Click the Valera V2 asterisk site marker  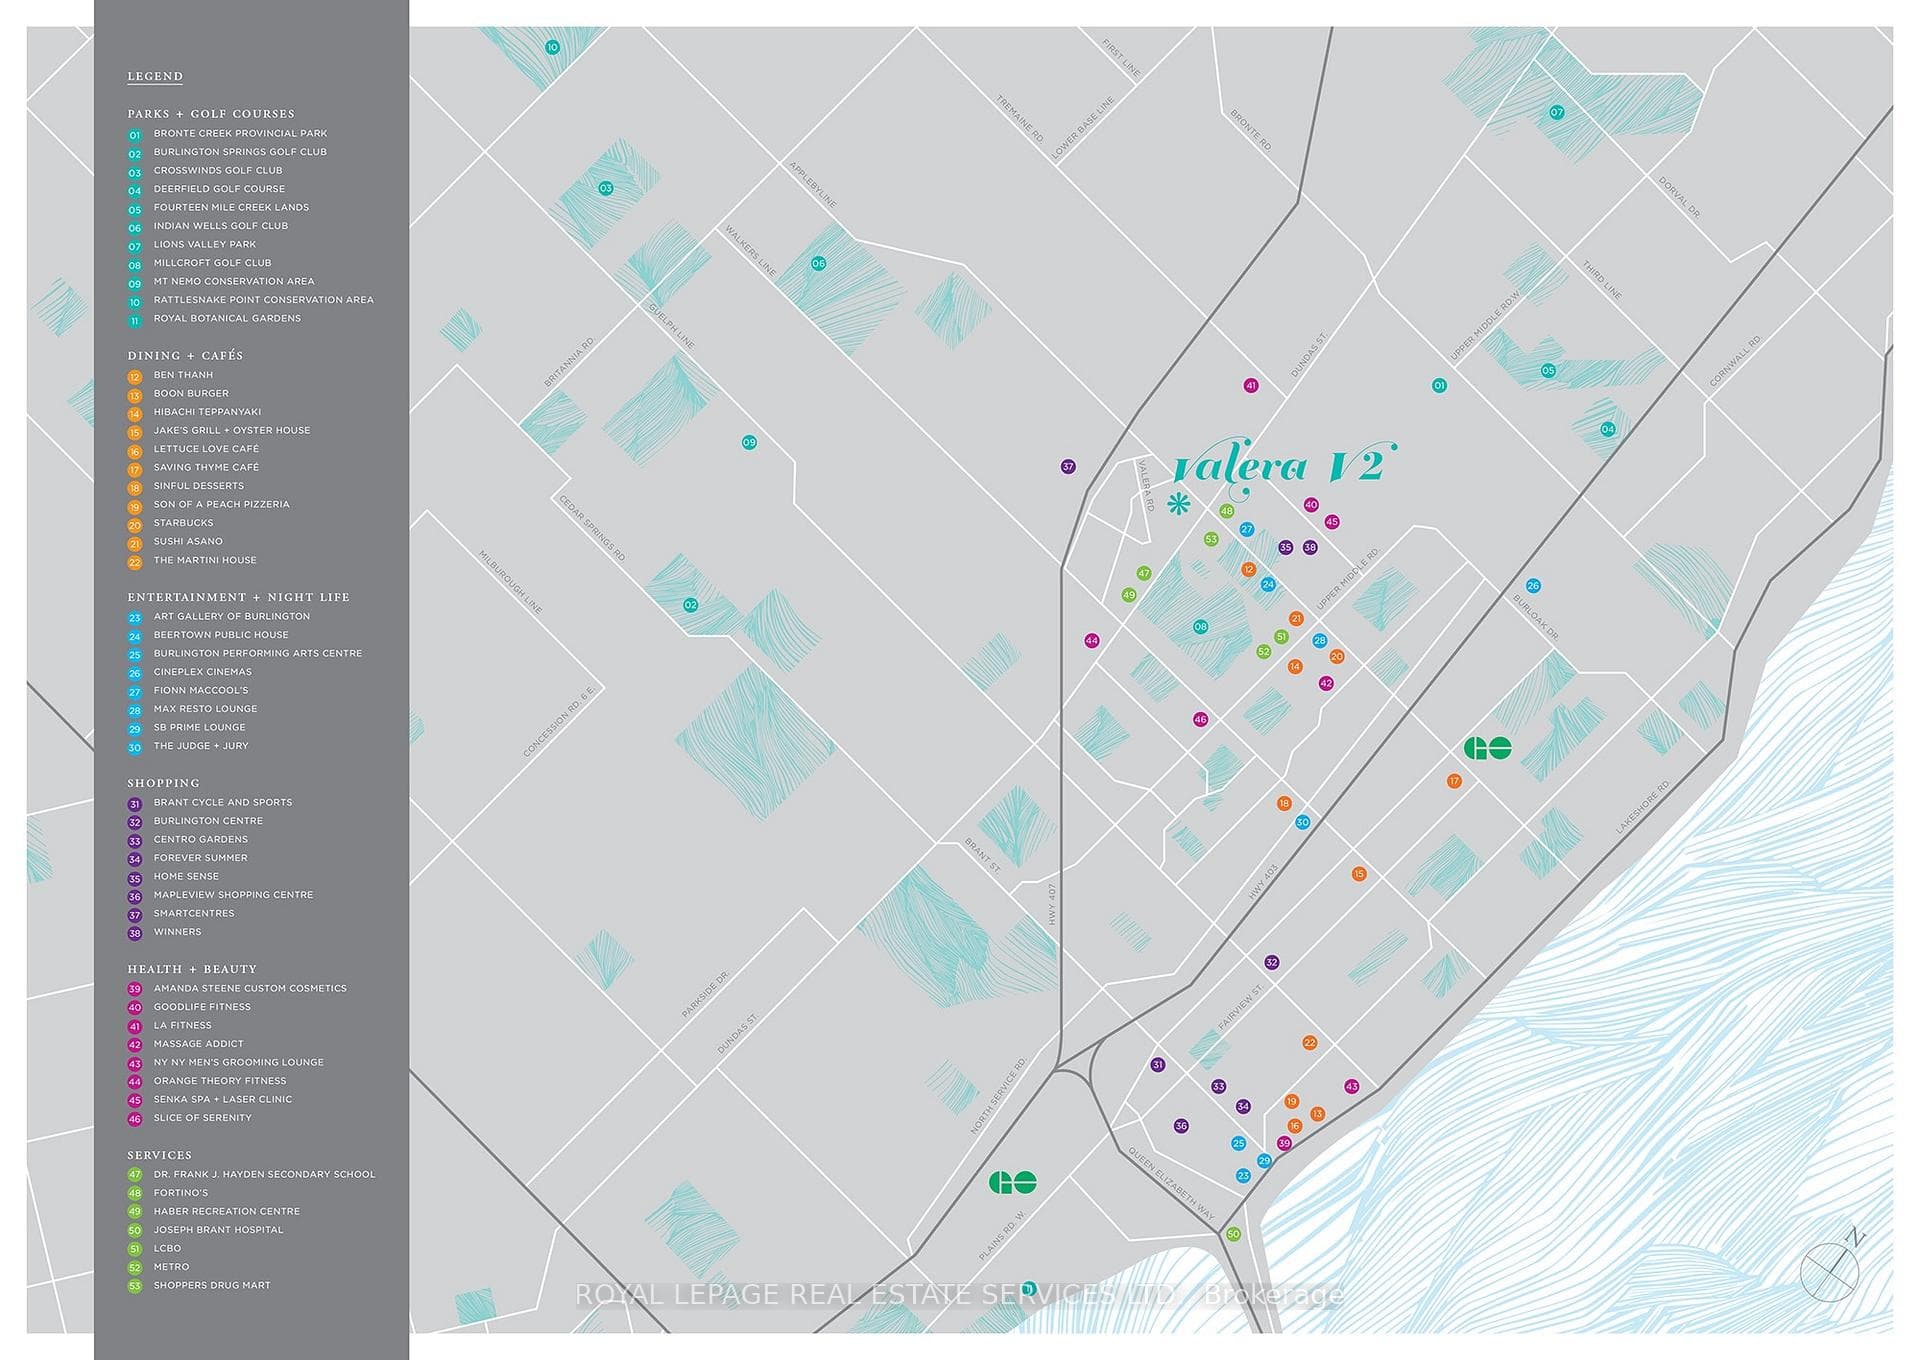1179,503
